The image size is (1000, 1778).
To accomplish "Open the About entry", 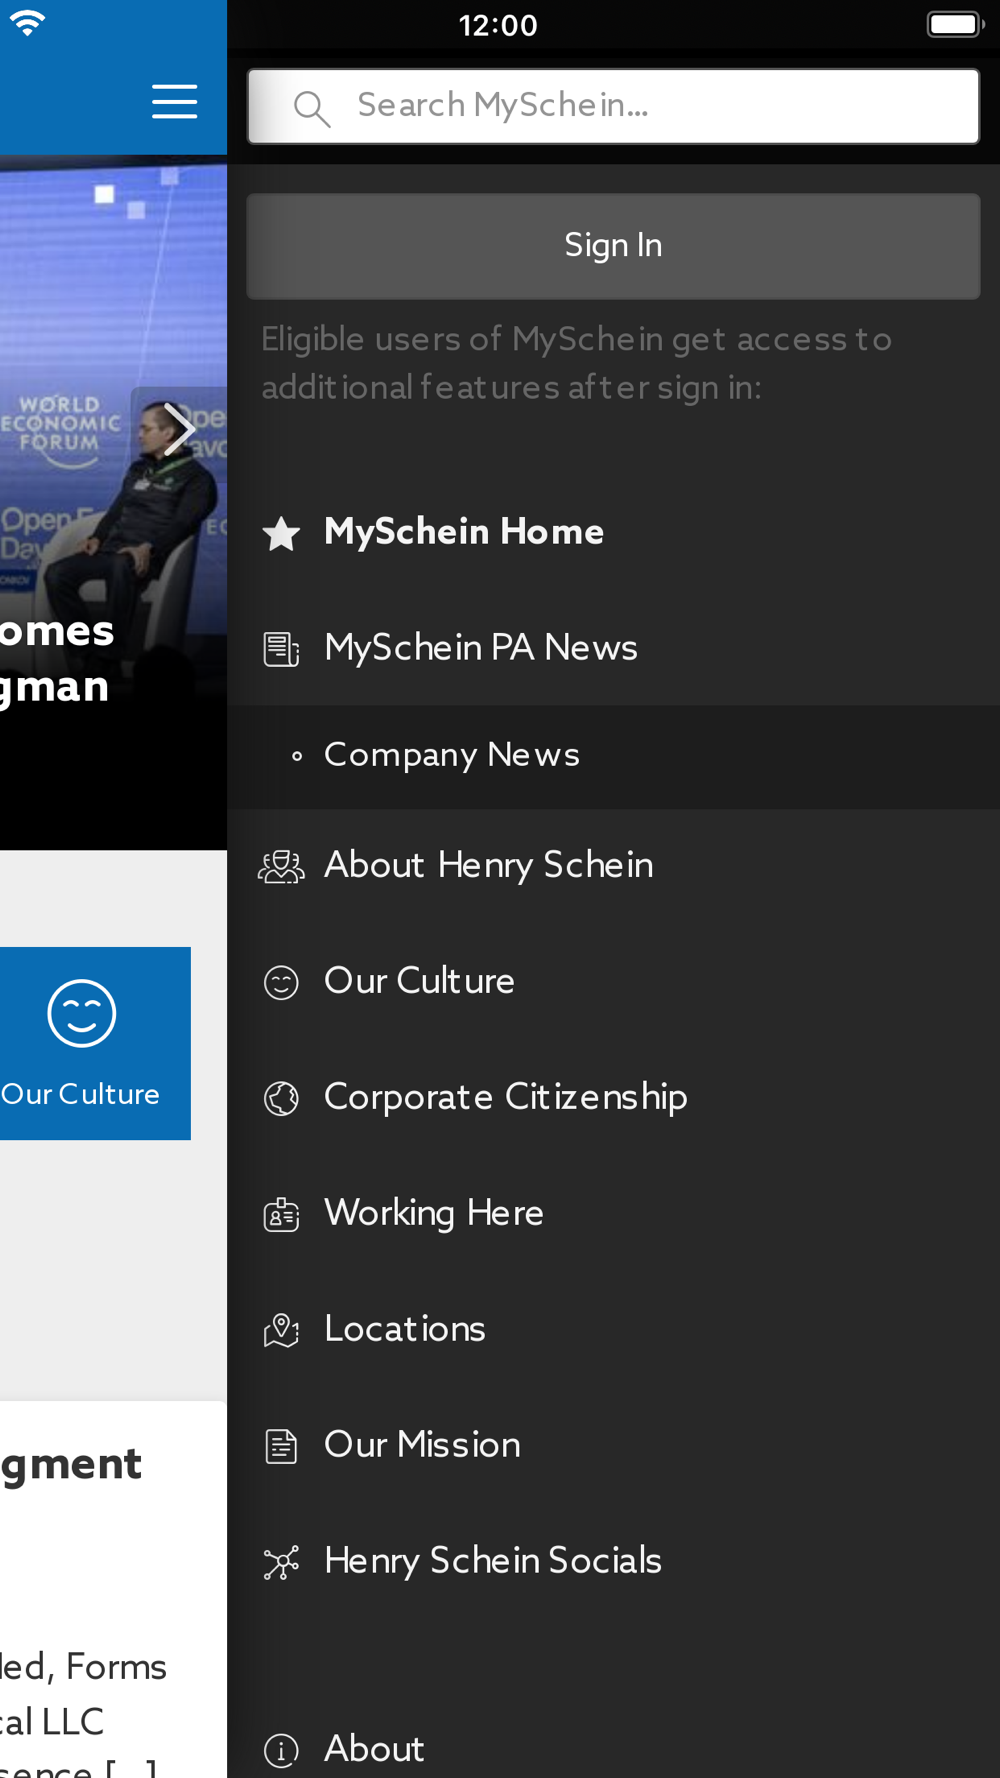I will [613, 1749].
